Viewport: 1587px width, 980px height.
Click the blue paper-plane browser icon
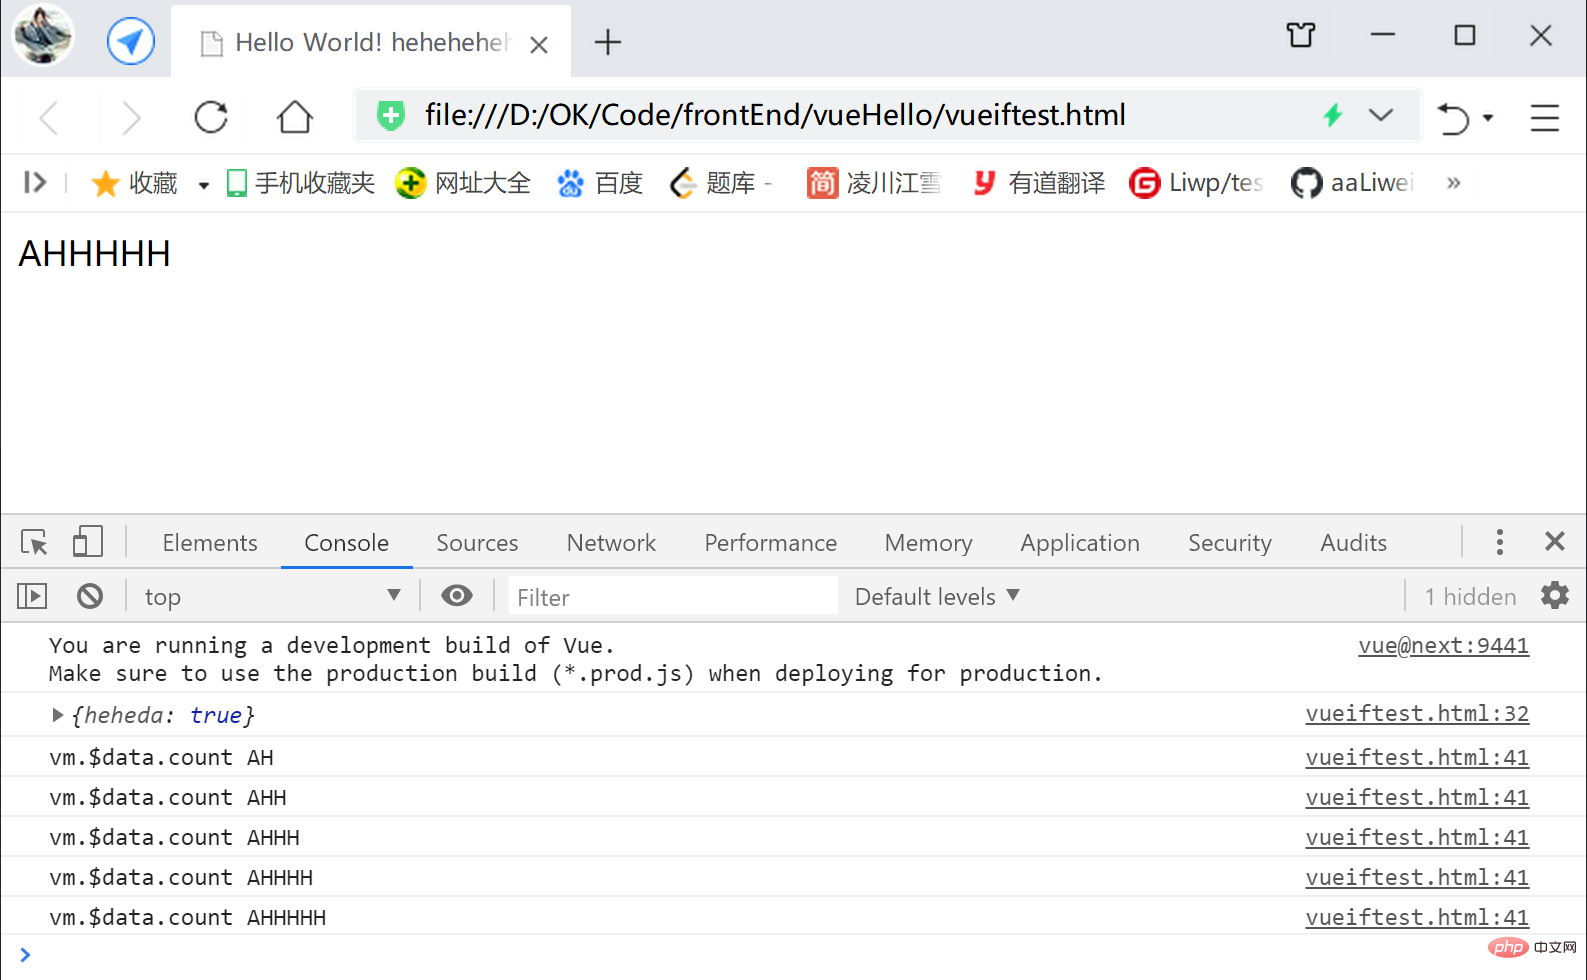pos(131,42)
